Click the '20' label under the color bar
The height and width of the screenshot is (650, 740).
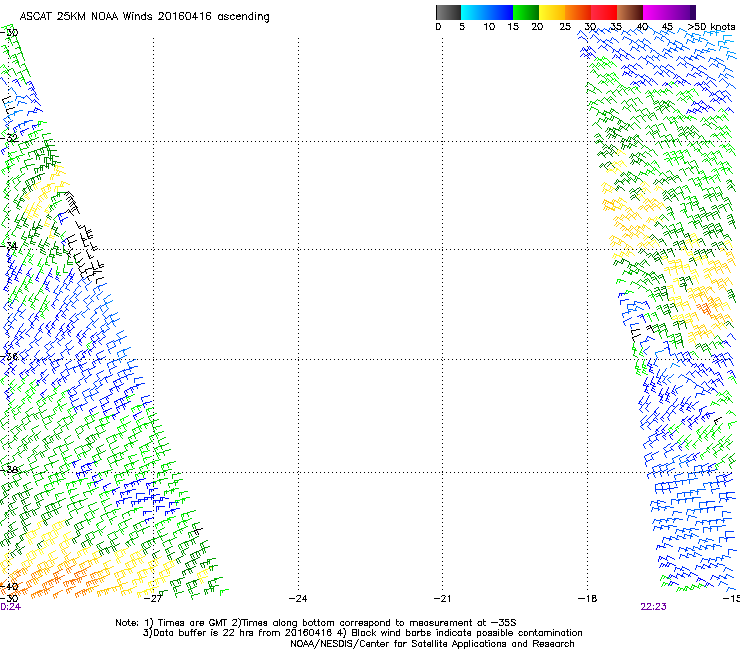point(537,27)
